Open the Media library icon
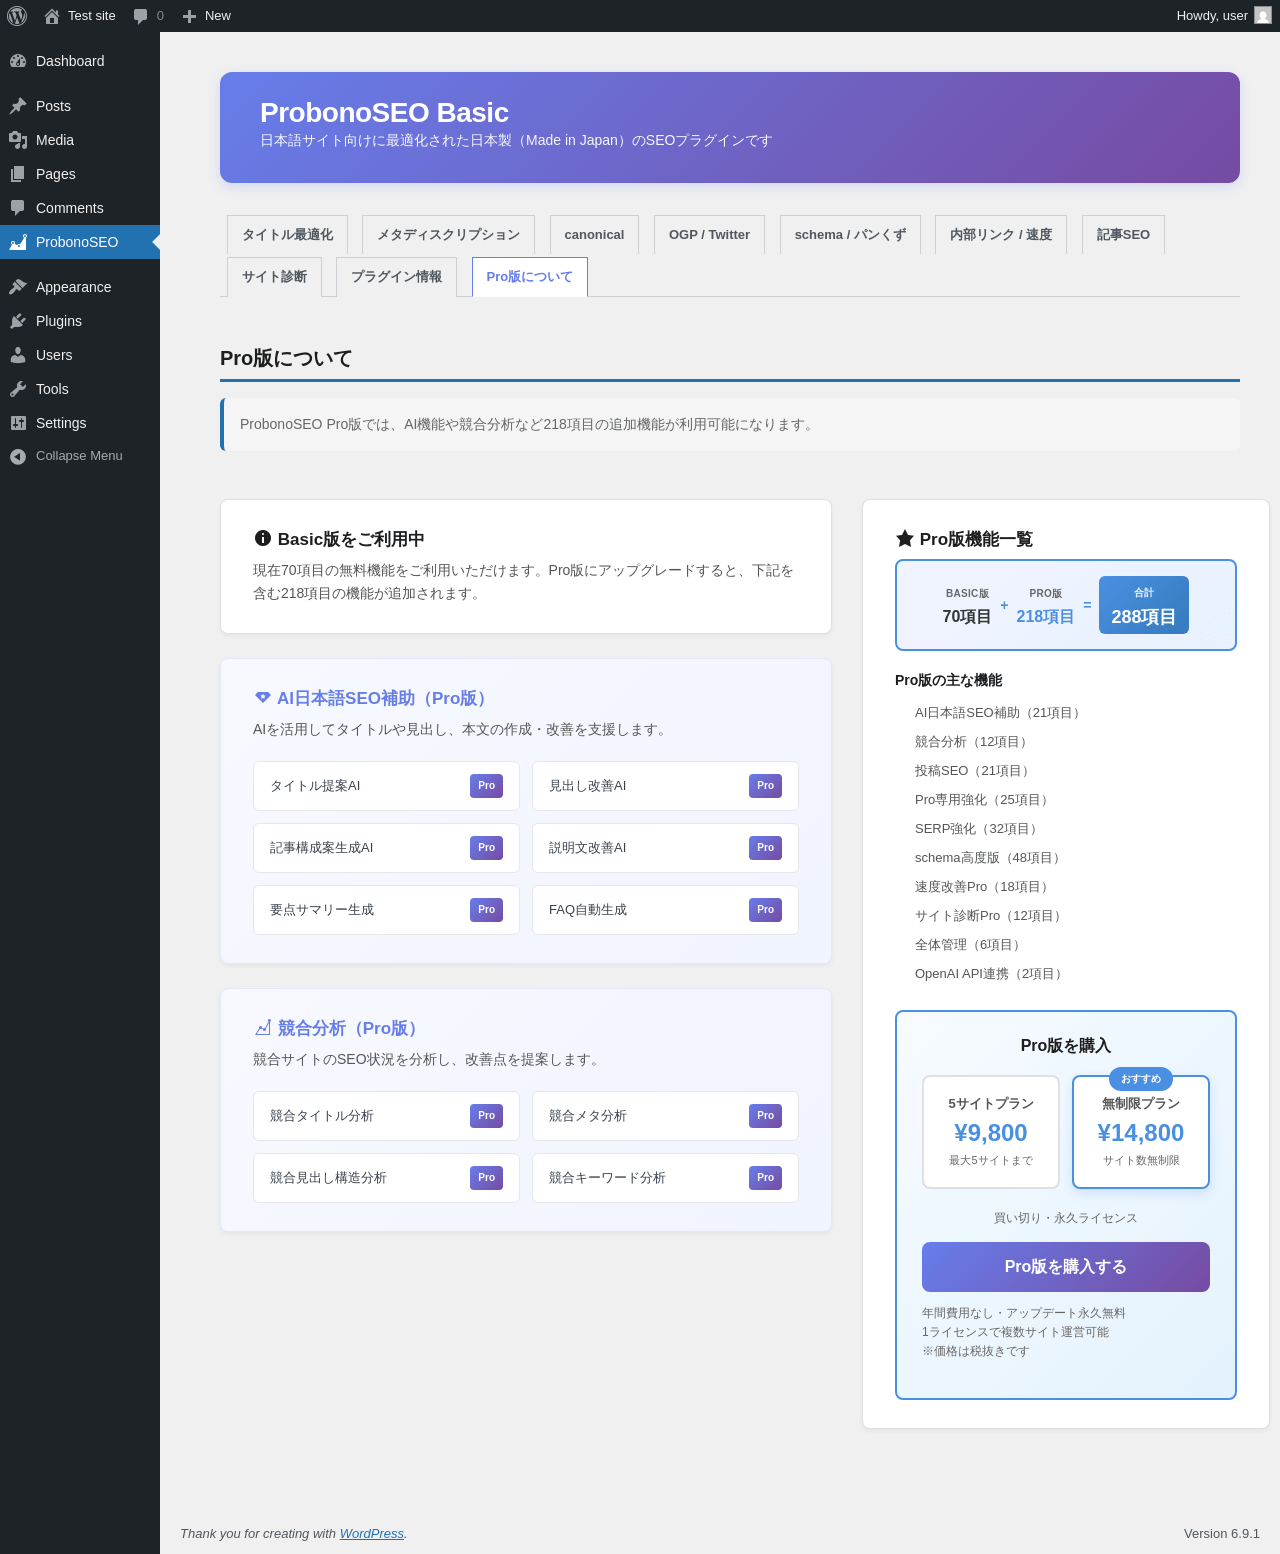 coord(18,140)
